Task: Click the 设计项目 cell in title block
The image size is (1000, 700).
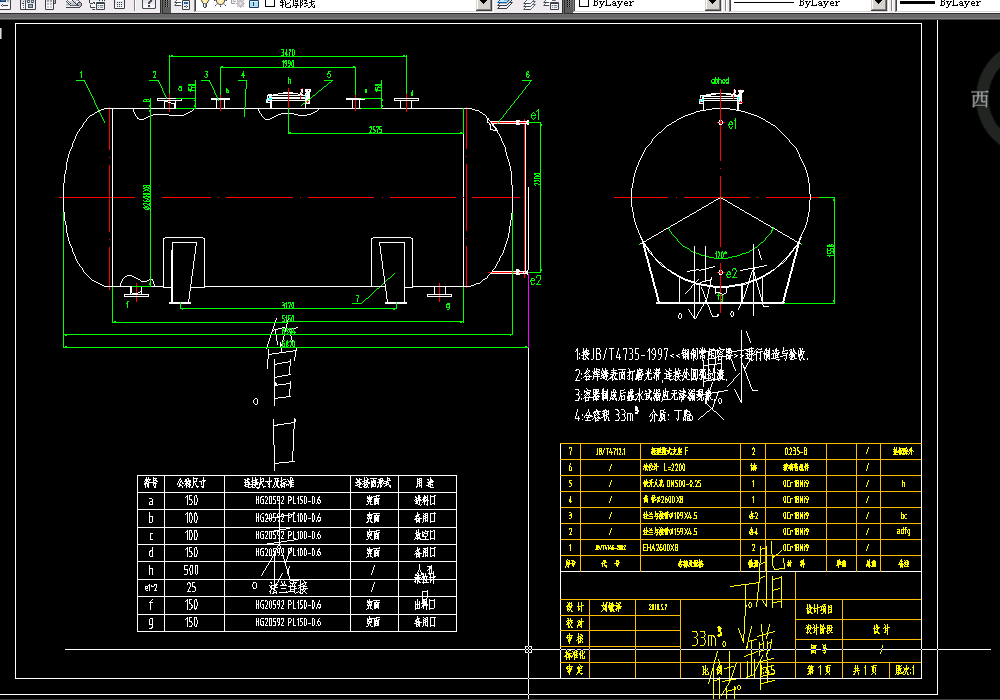Action: click(x=825, y=608)
